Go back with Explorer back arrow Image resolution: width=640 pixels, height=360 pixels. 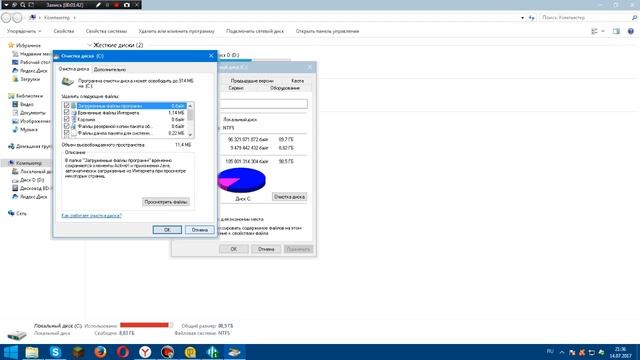(x=6, y=18)
